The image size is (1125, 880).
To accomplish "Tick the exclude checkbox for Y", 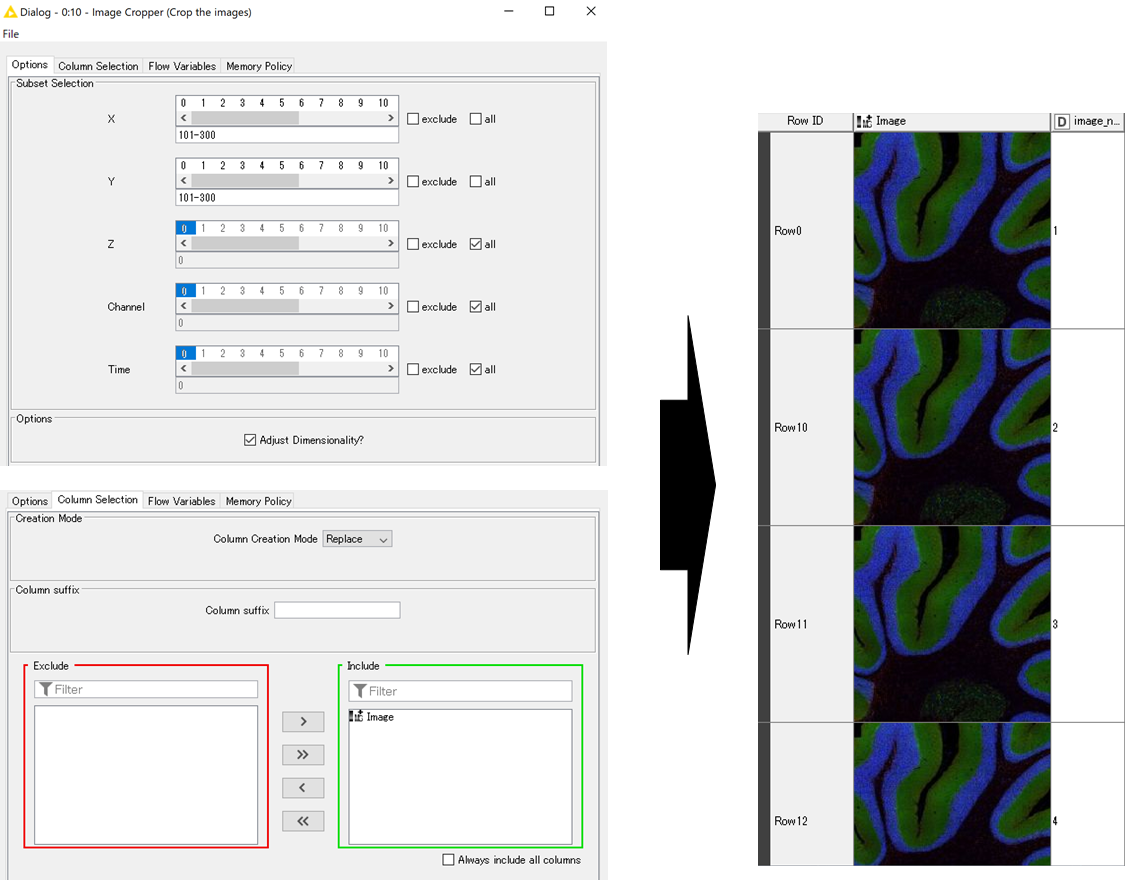I will [413, 181].
